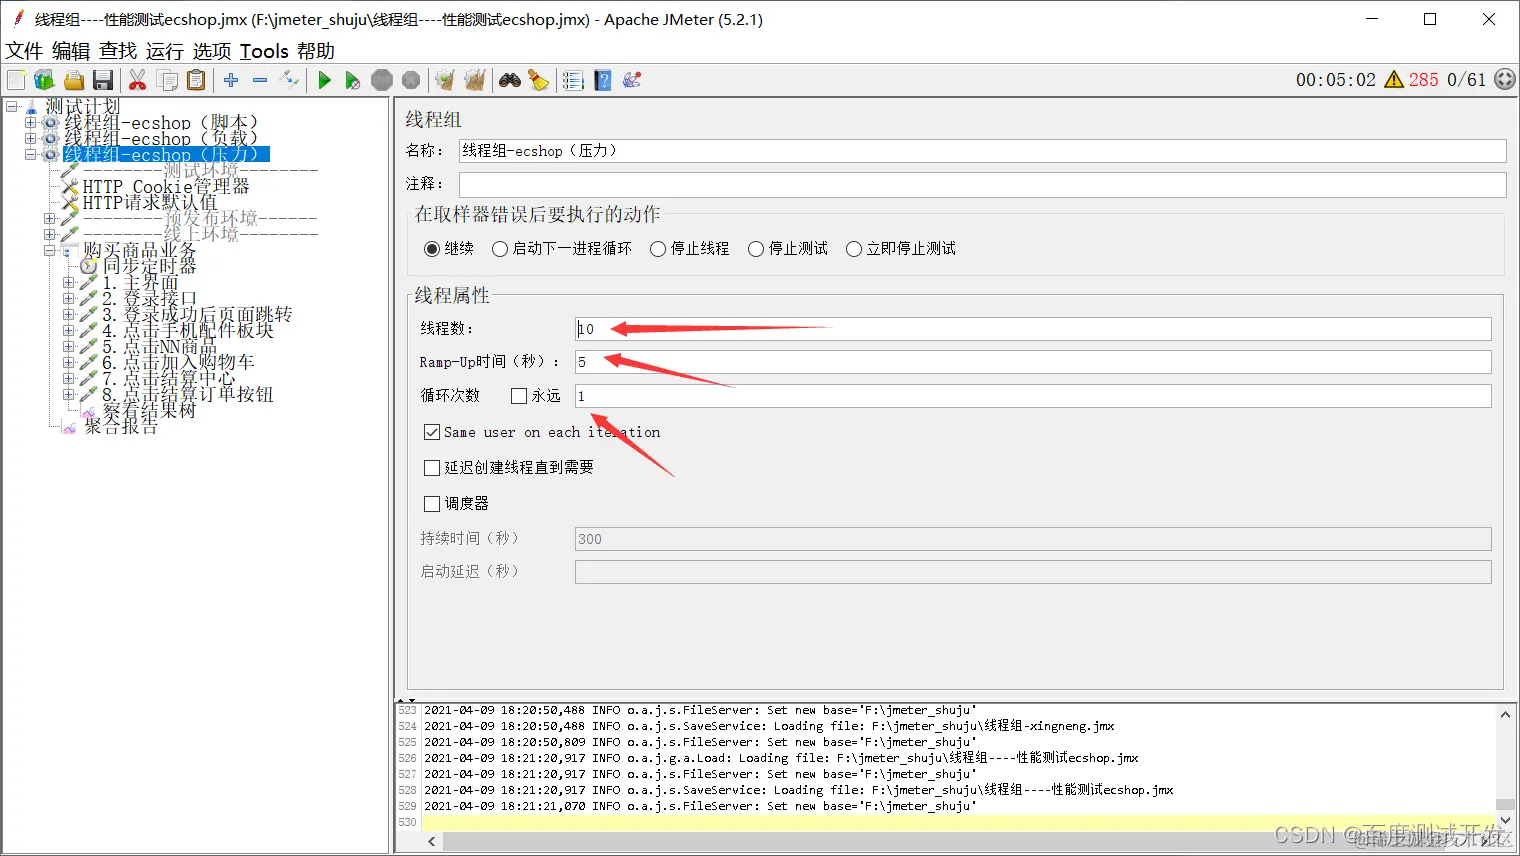
Task: Open the Templates toolbar icon
Action: [x=44, y=80]
